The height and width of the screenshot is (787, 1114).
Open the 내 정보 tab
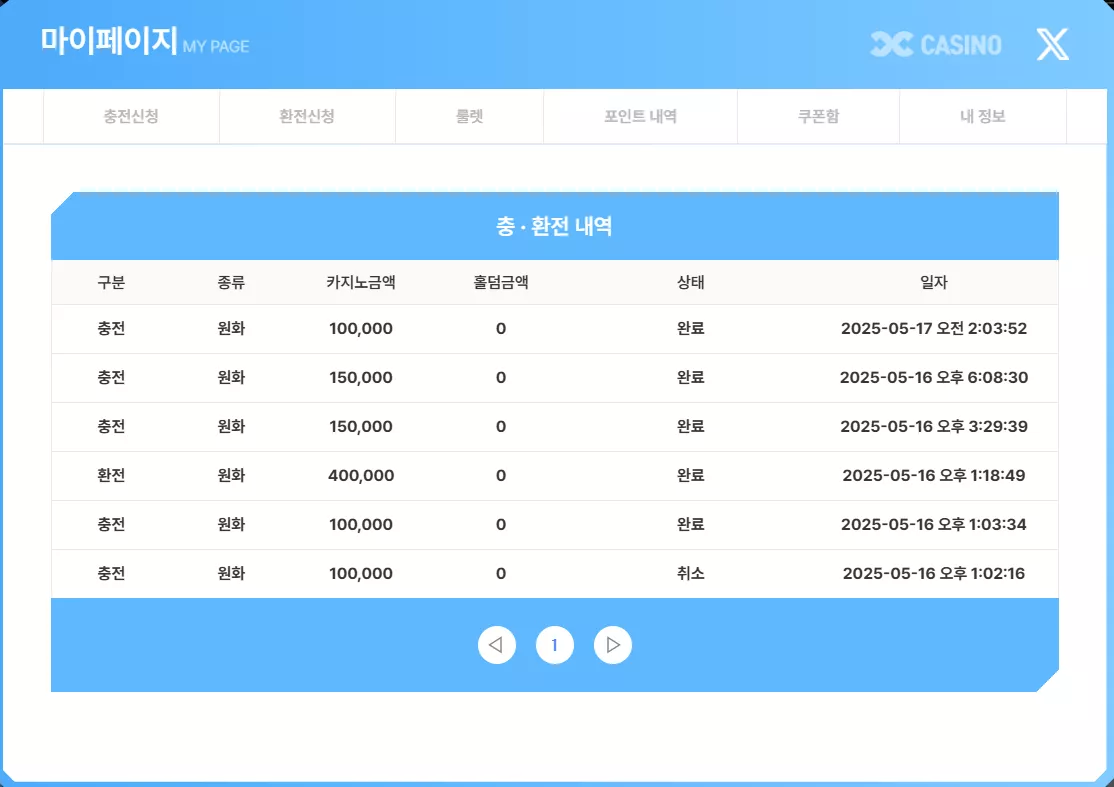coord(983,116)
